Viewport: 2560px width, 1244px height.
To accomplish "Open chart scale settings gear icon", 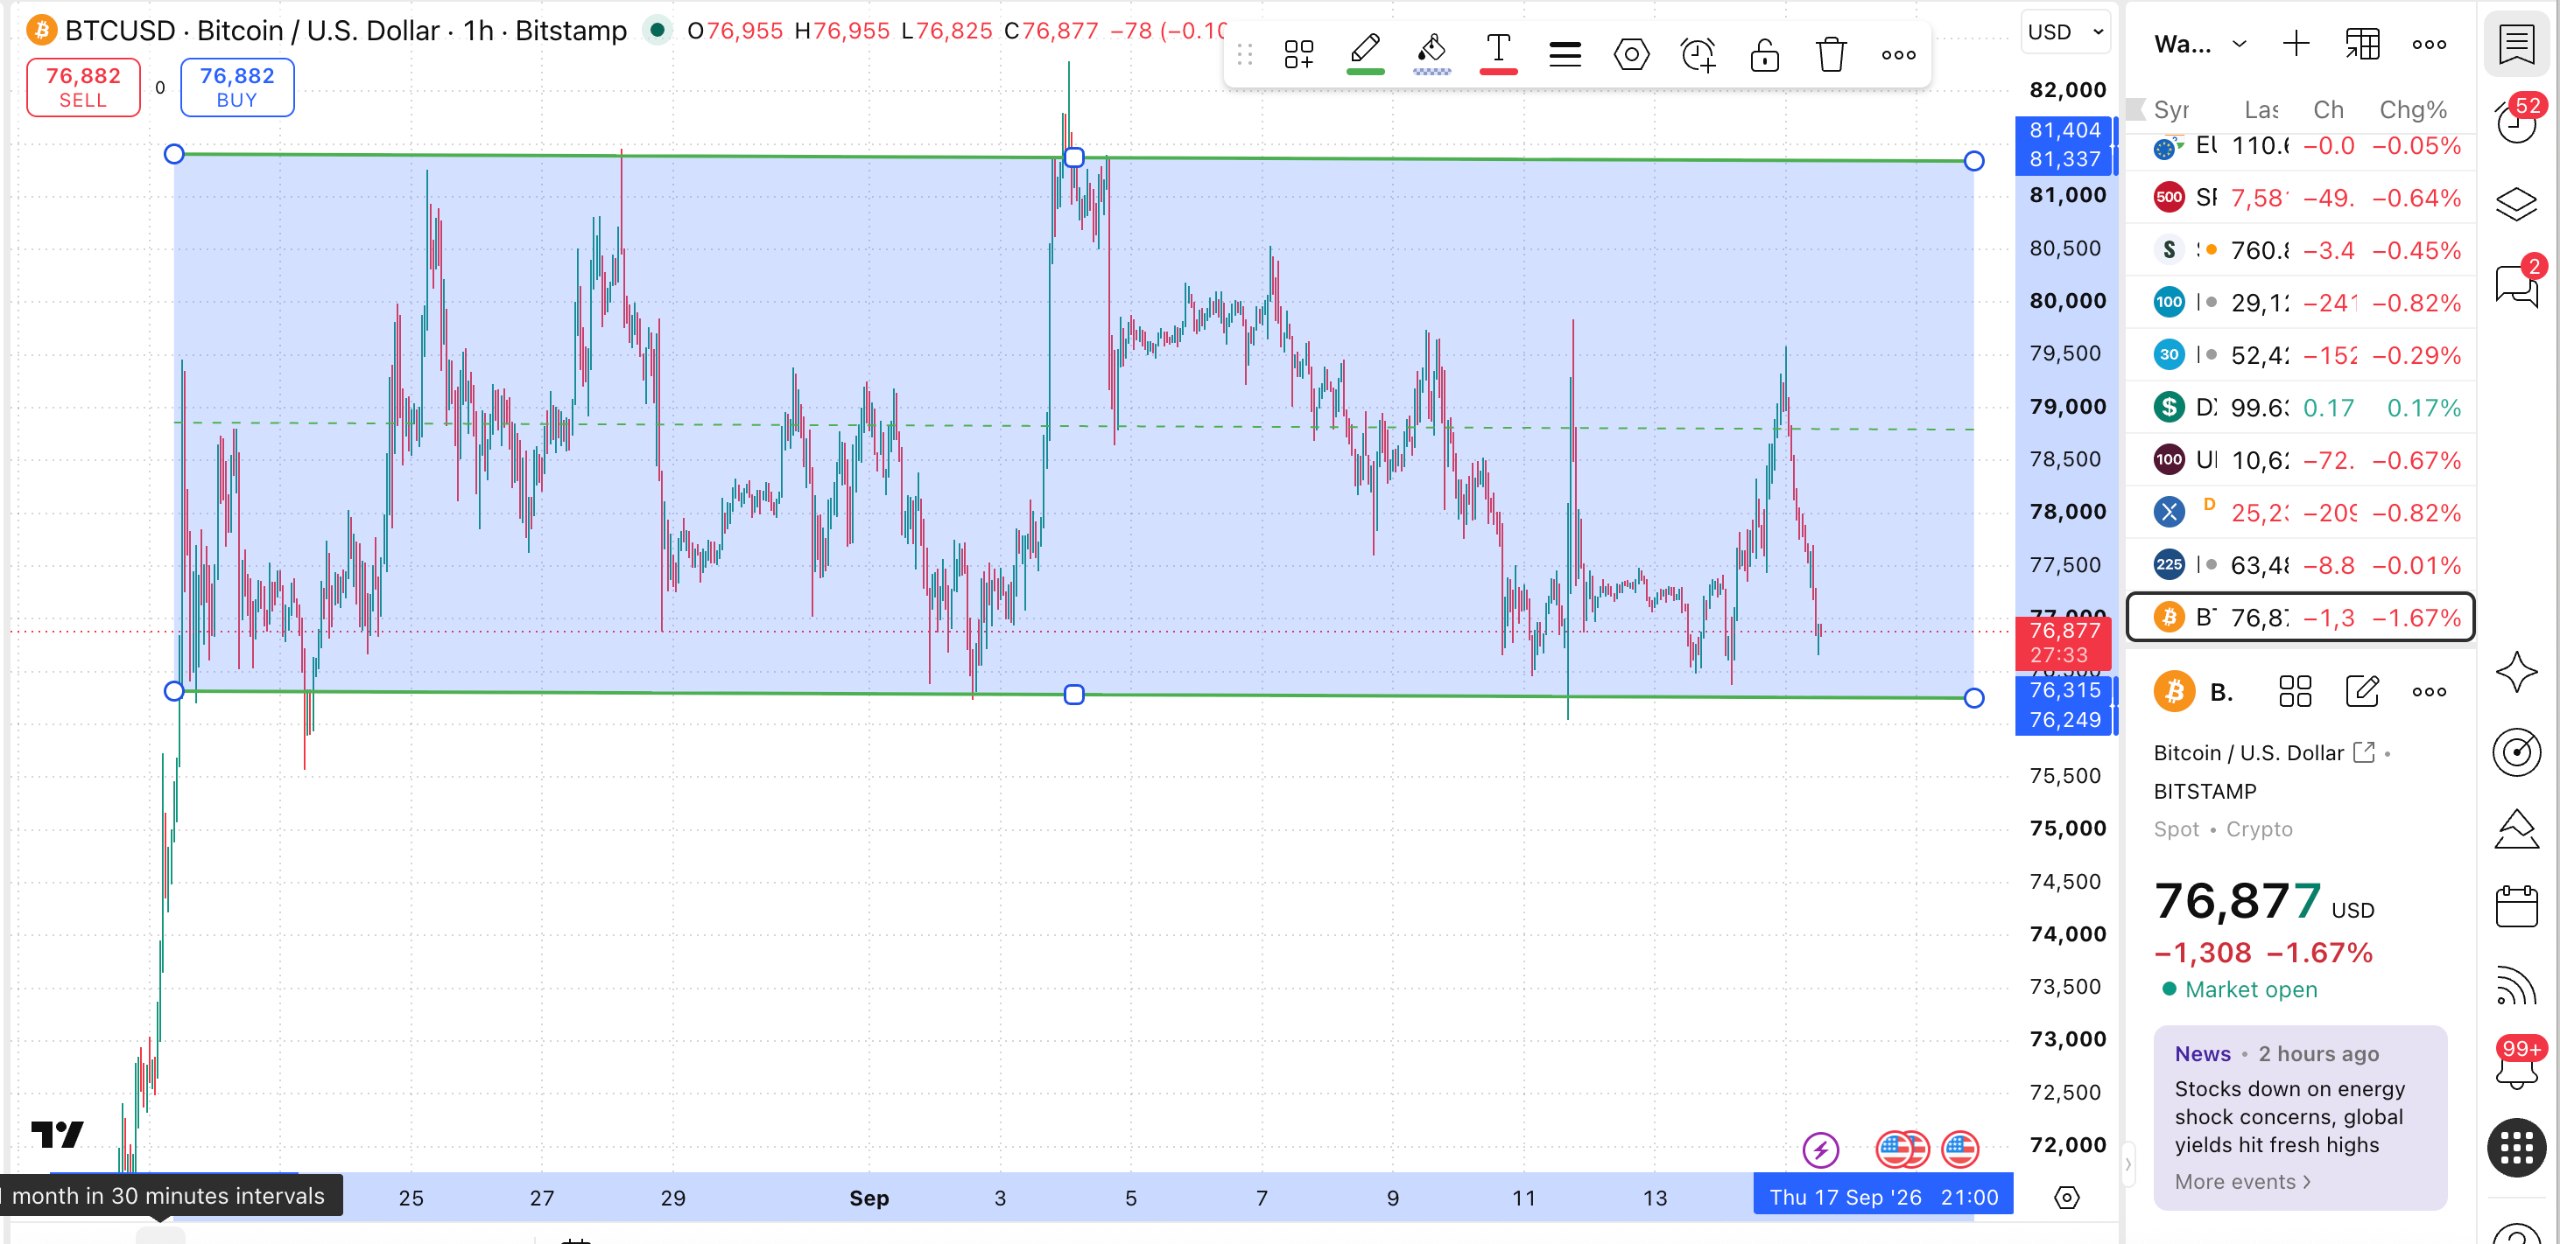I will coord(2066,1197).
